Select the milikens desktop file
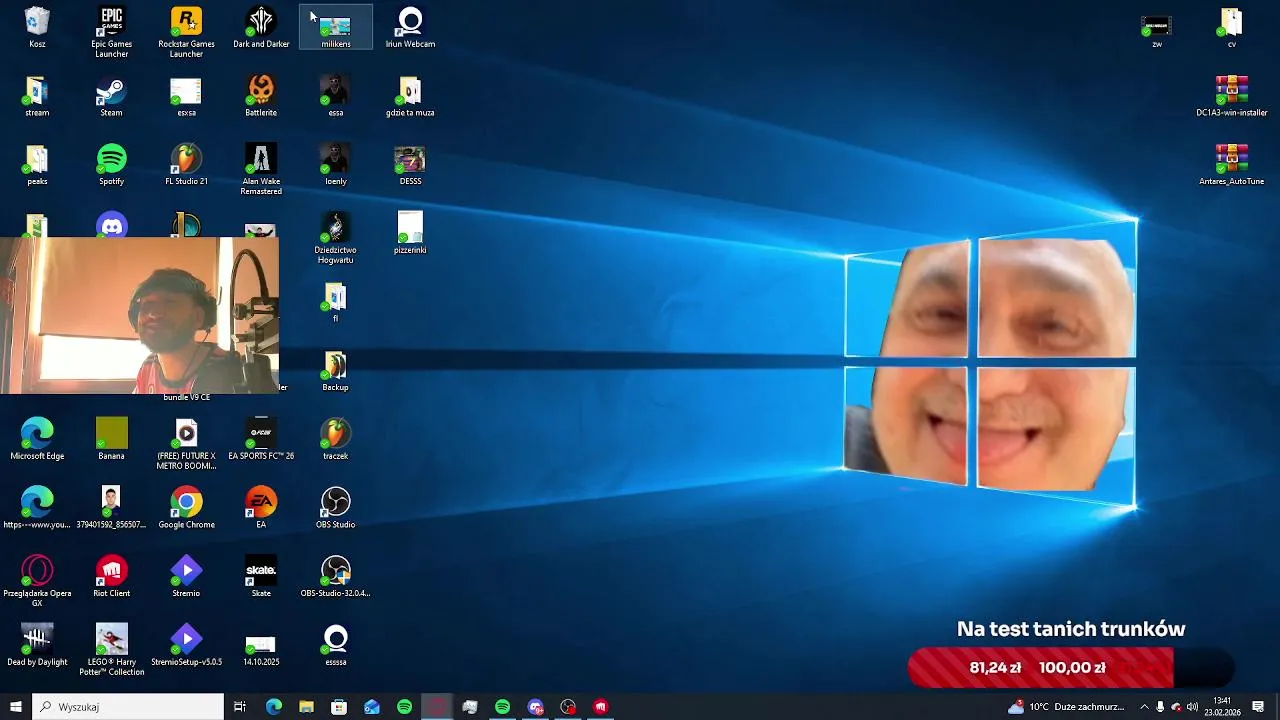1280x720 pixels. click(x=335, y=28)
